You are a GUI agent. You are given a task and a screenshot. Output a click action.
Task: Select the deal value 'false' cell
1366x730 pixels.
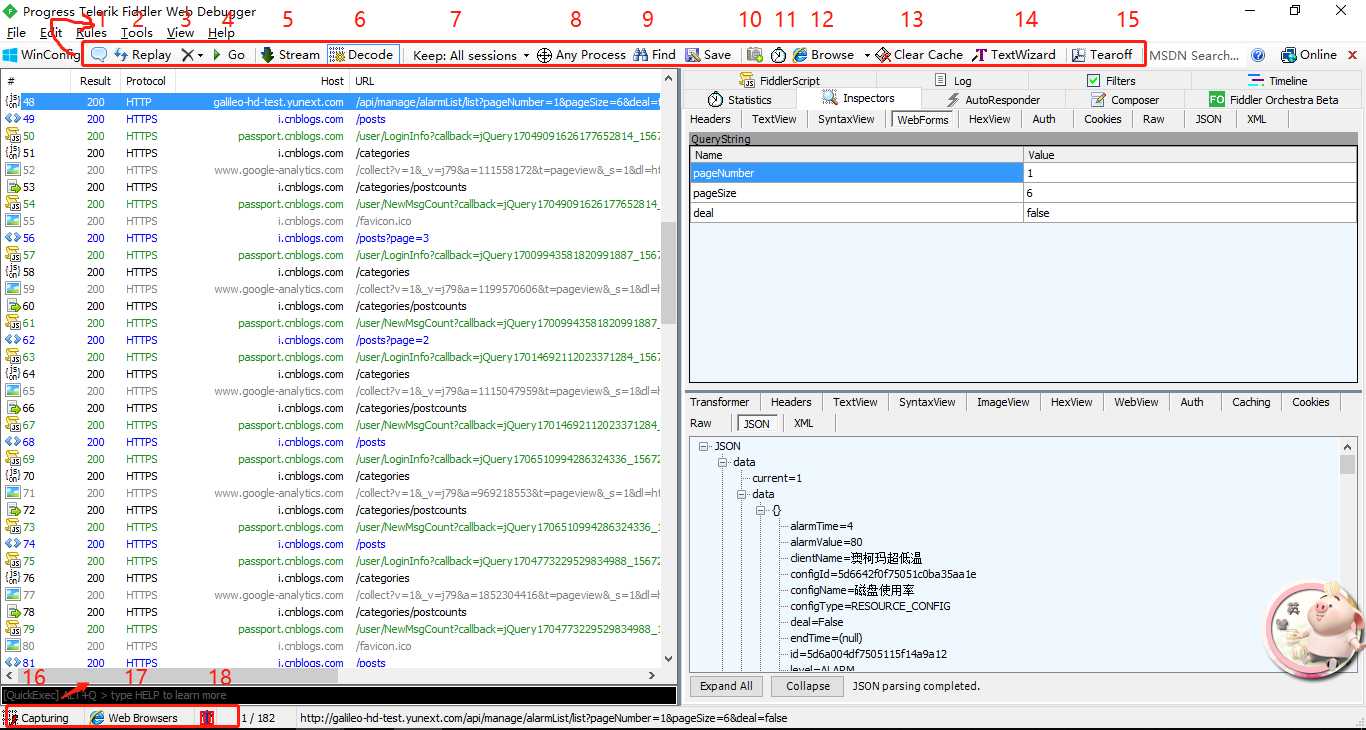pyautogui.click(x=1191, y=213)
